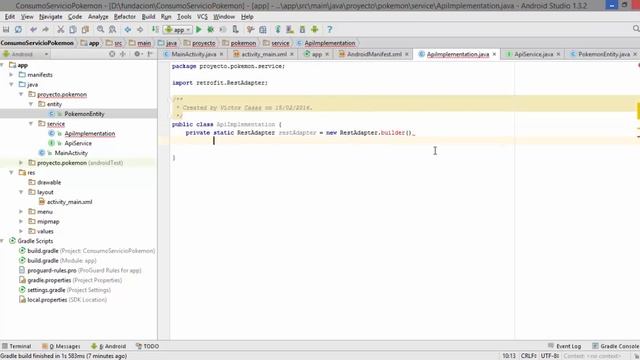The image size is (640, 360).
Task: Open the Gradle Console
Action: [616, 346]
